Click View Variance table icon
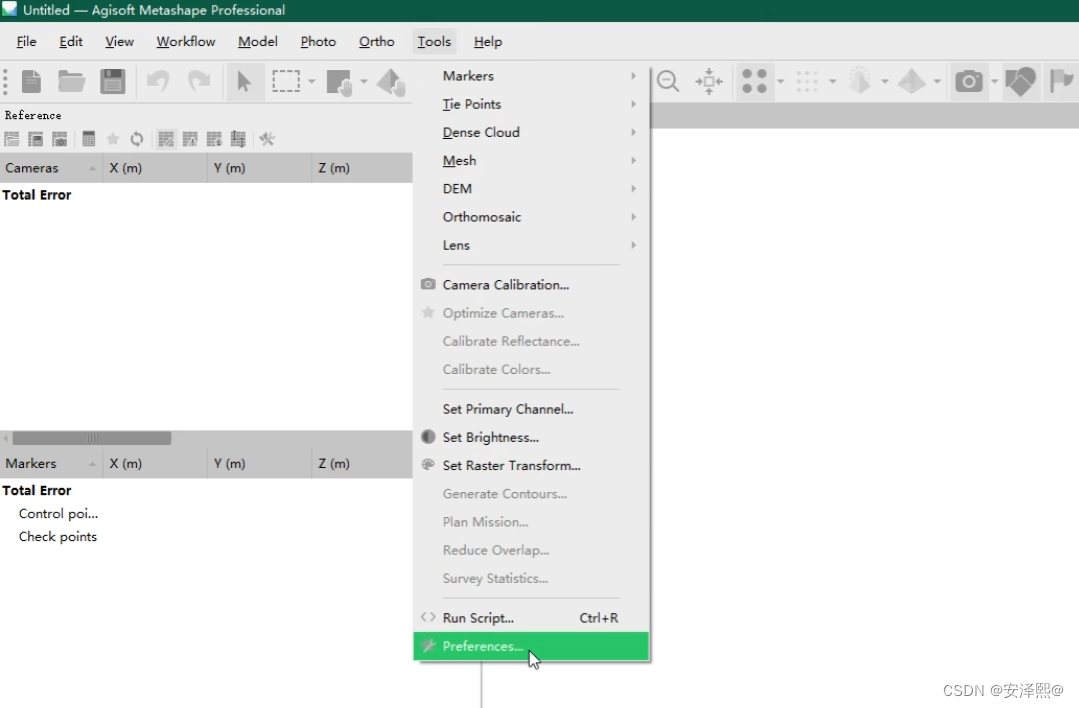 (238, 139)
